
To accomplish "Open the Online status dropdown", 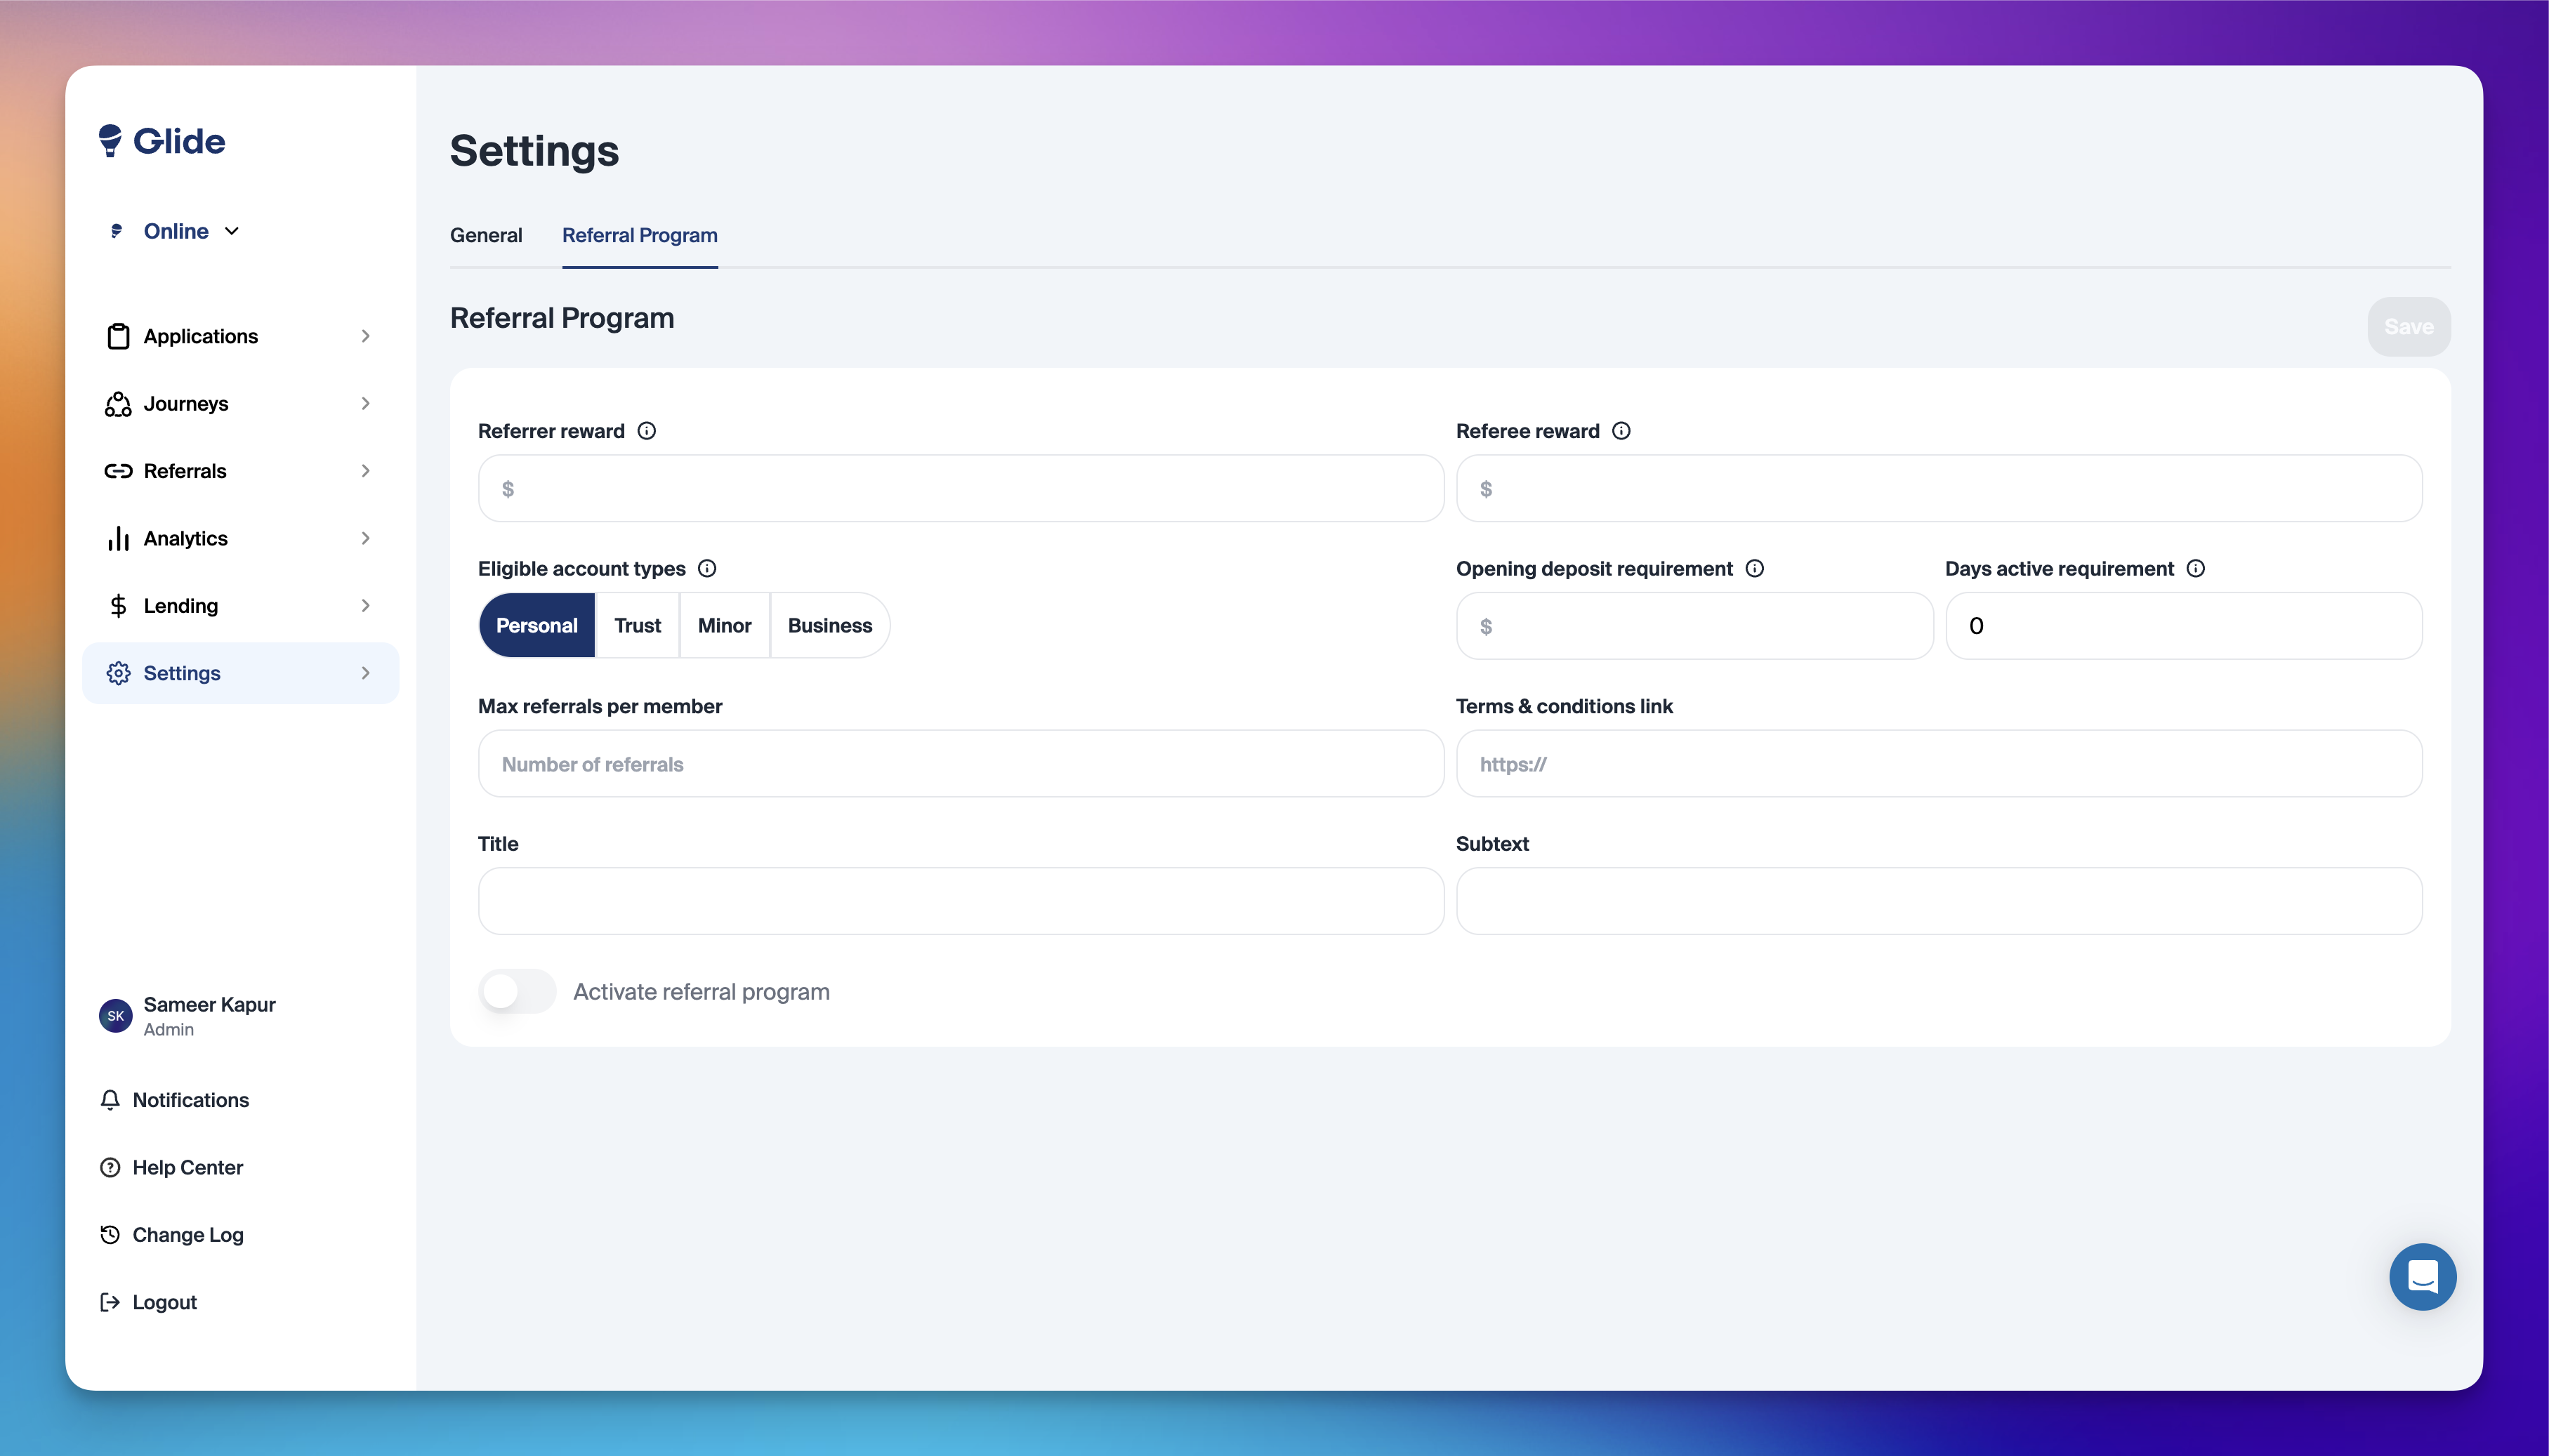I will [x=177, y=231].
